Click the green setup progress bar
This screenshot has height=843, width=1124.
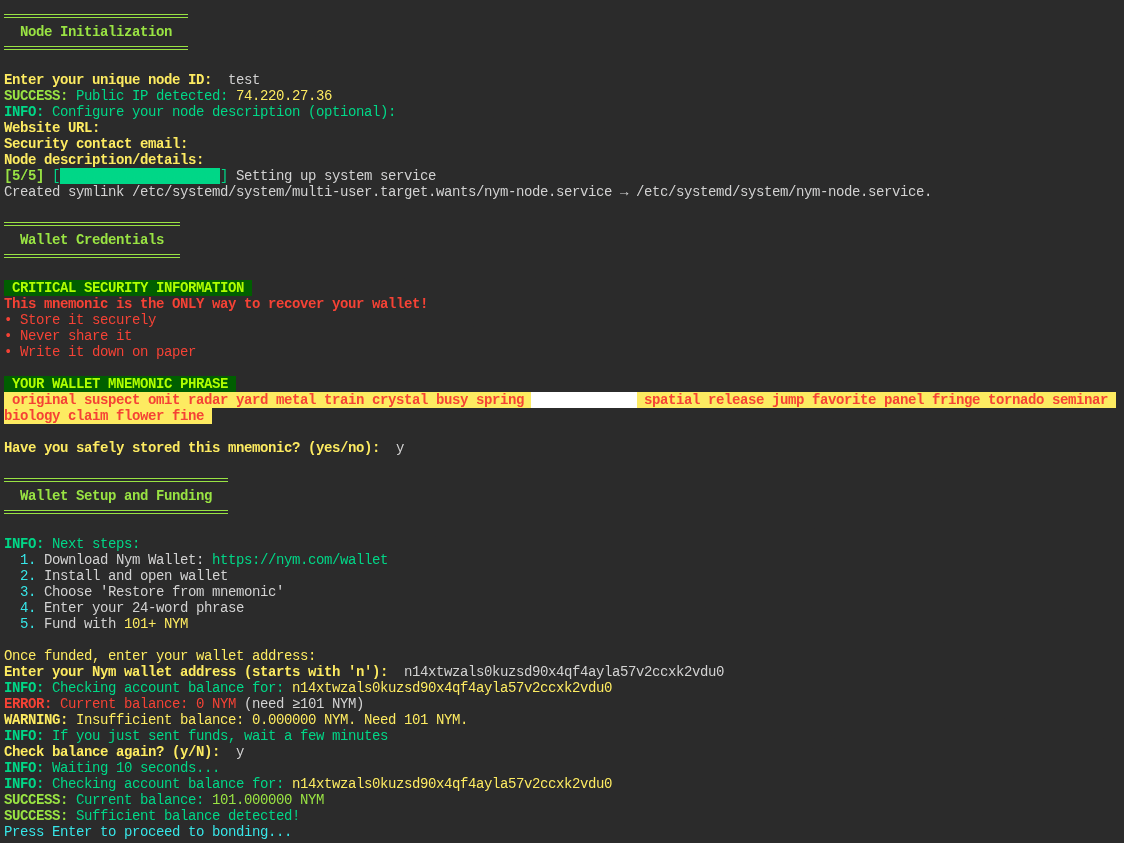[140, 176]
